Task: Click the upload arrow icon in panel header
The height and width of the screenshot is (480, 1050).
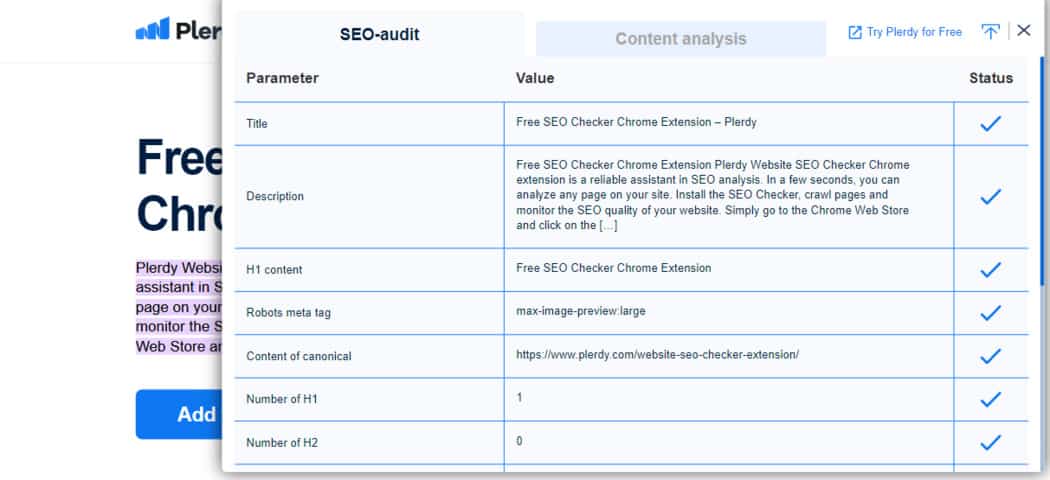Action: click(990, 31)
